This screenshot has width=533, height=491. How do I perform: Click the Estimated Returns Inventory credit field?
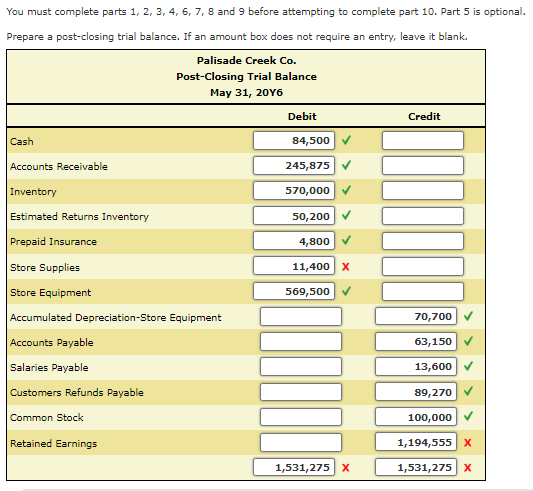pos(423,216)
